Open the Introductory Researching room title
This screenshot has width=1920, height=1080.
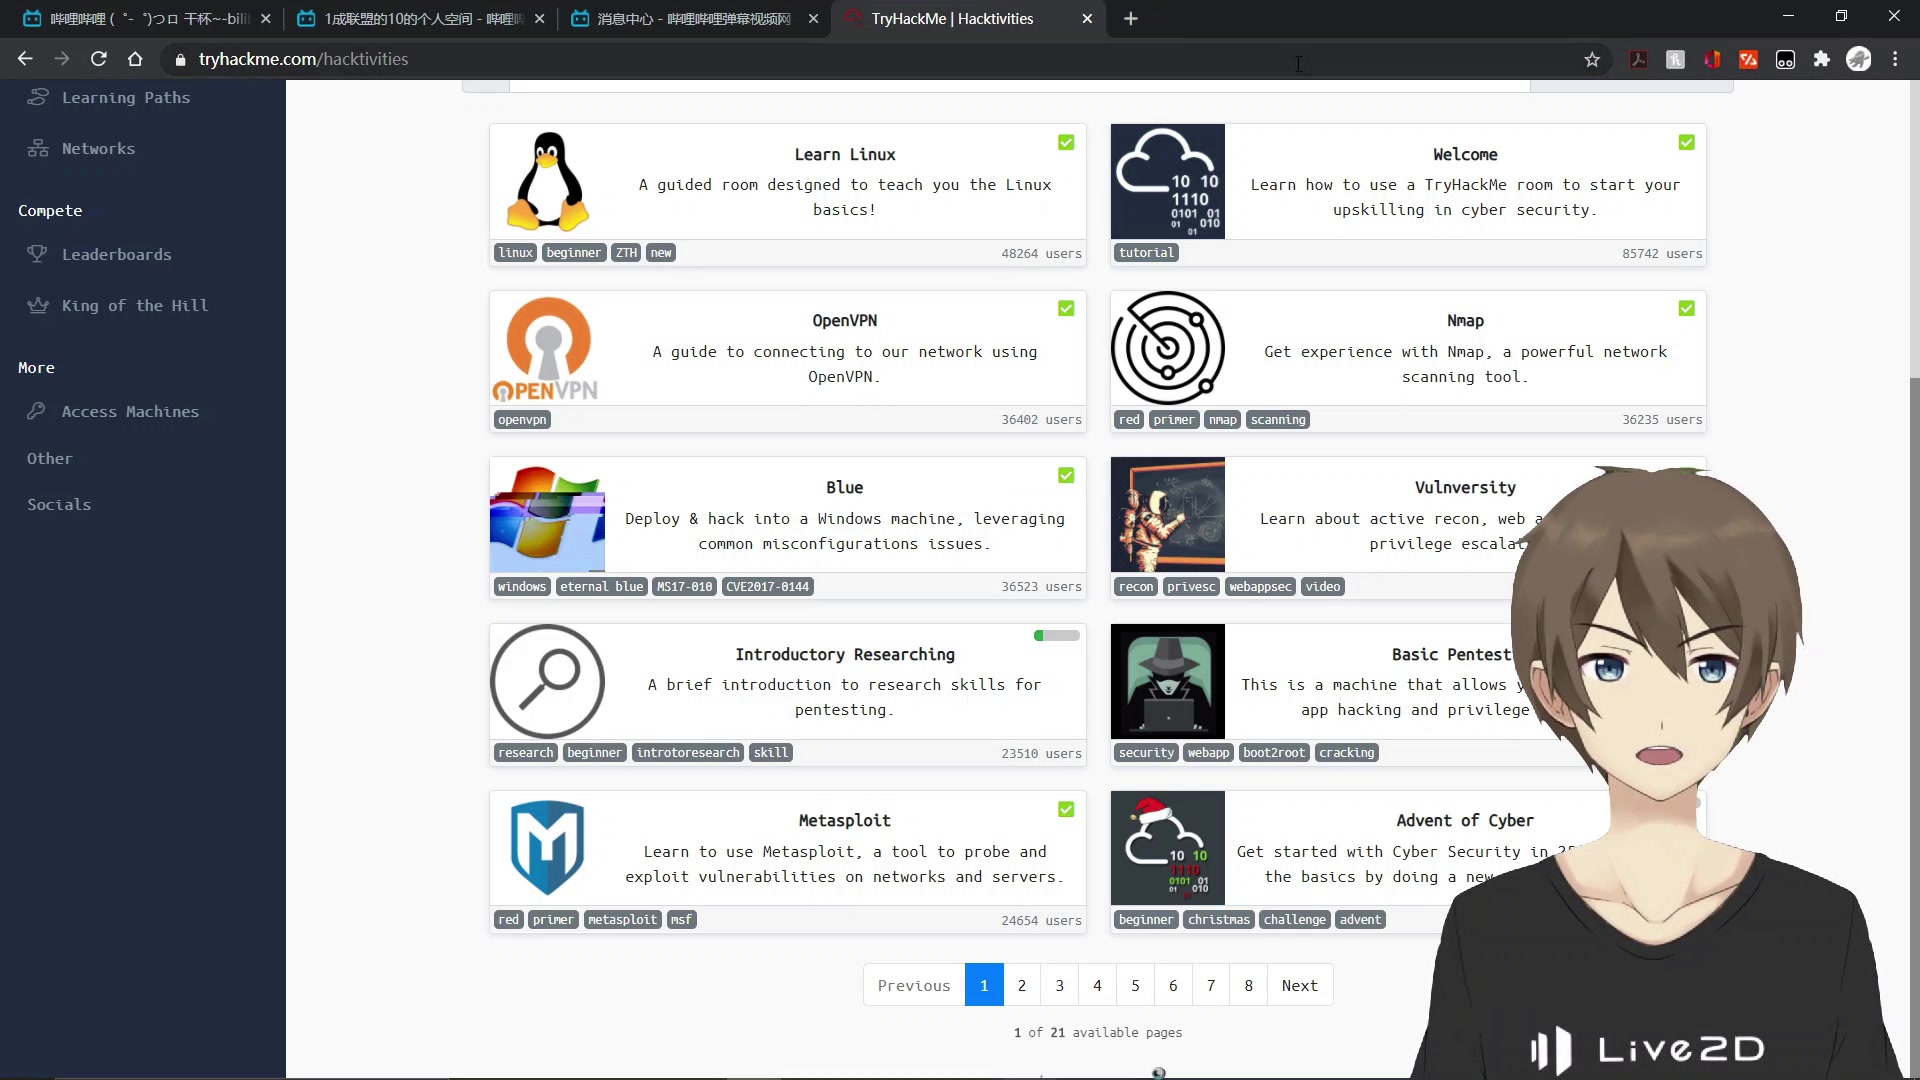pos(845,654)
